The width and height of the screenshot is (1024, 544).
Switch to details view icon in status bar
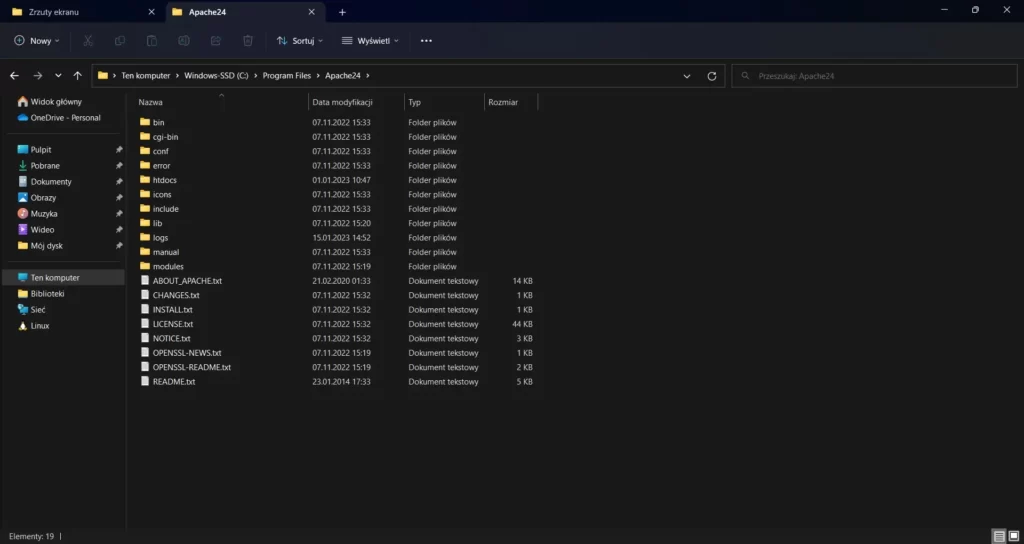pyautogui.click(x=999, y=536)
